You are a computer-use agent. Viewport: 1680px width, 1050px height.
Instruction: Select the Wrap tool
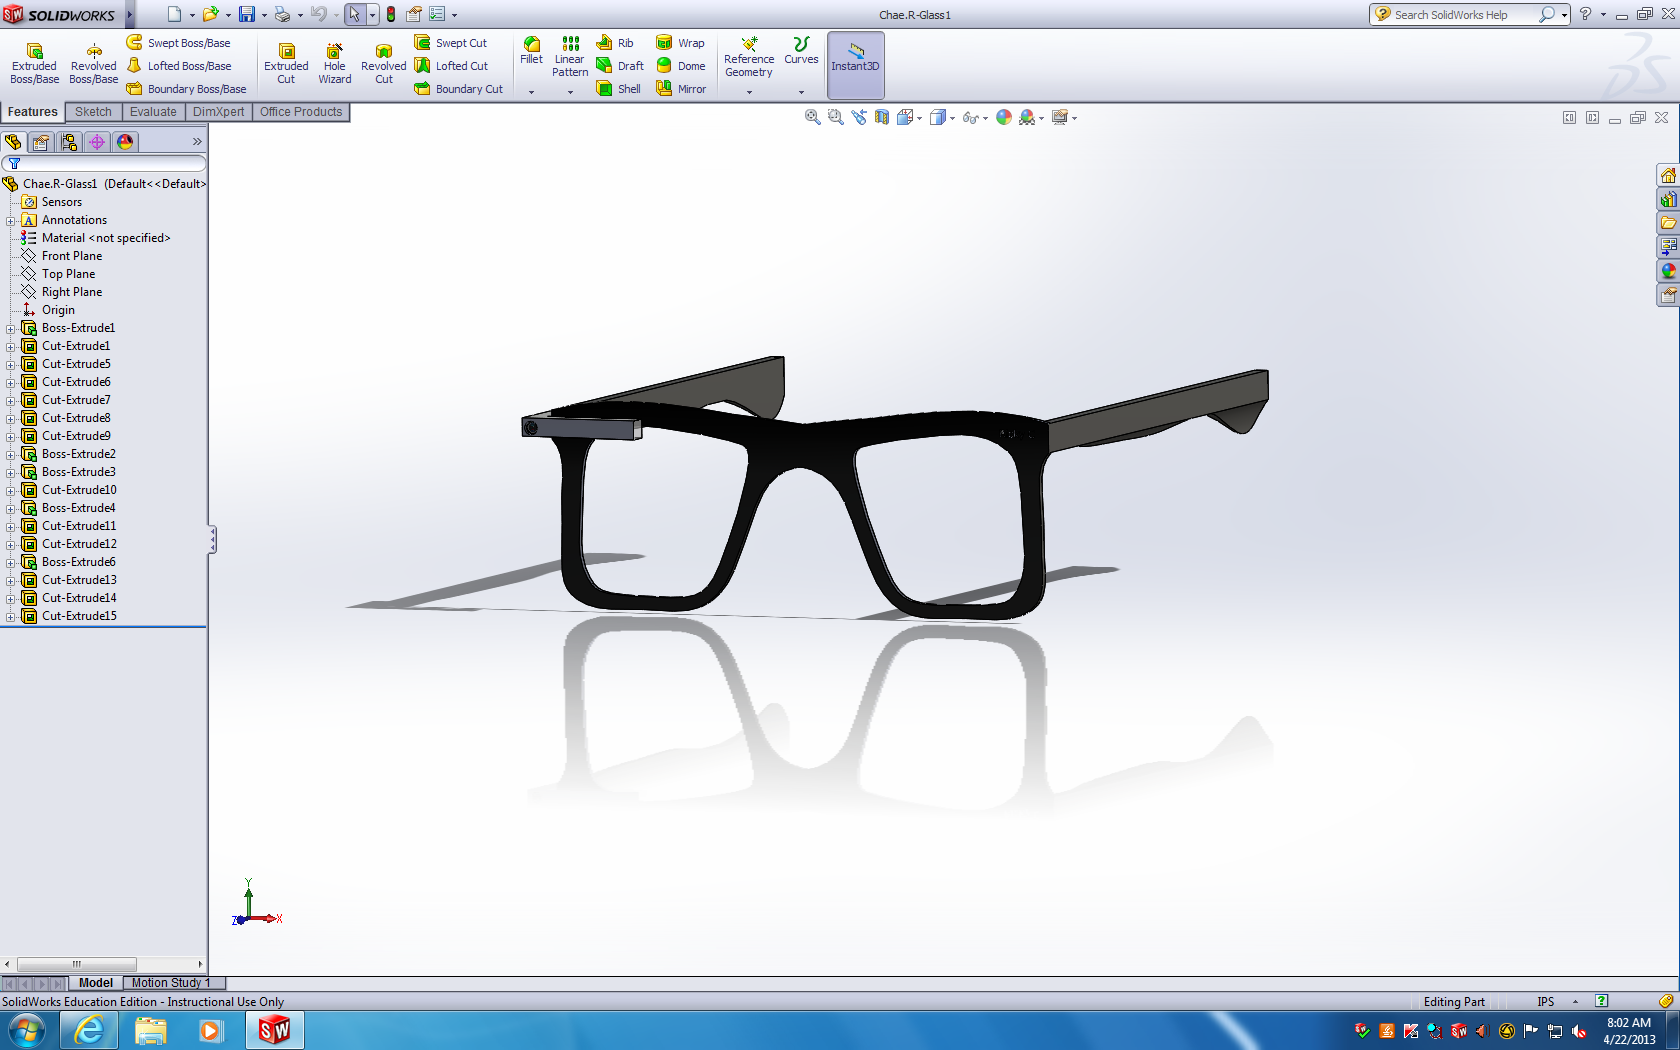[680, 43]
